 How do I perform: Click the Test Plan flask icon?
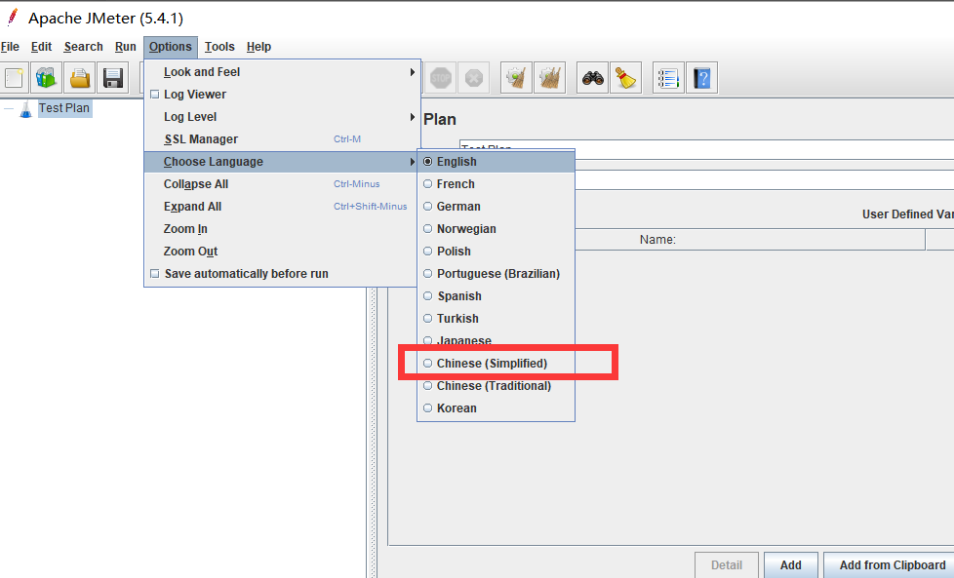point(26,109)
